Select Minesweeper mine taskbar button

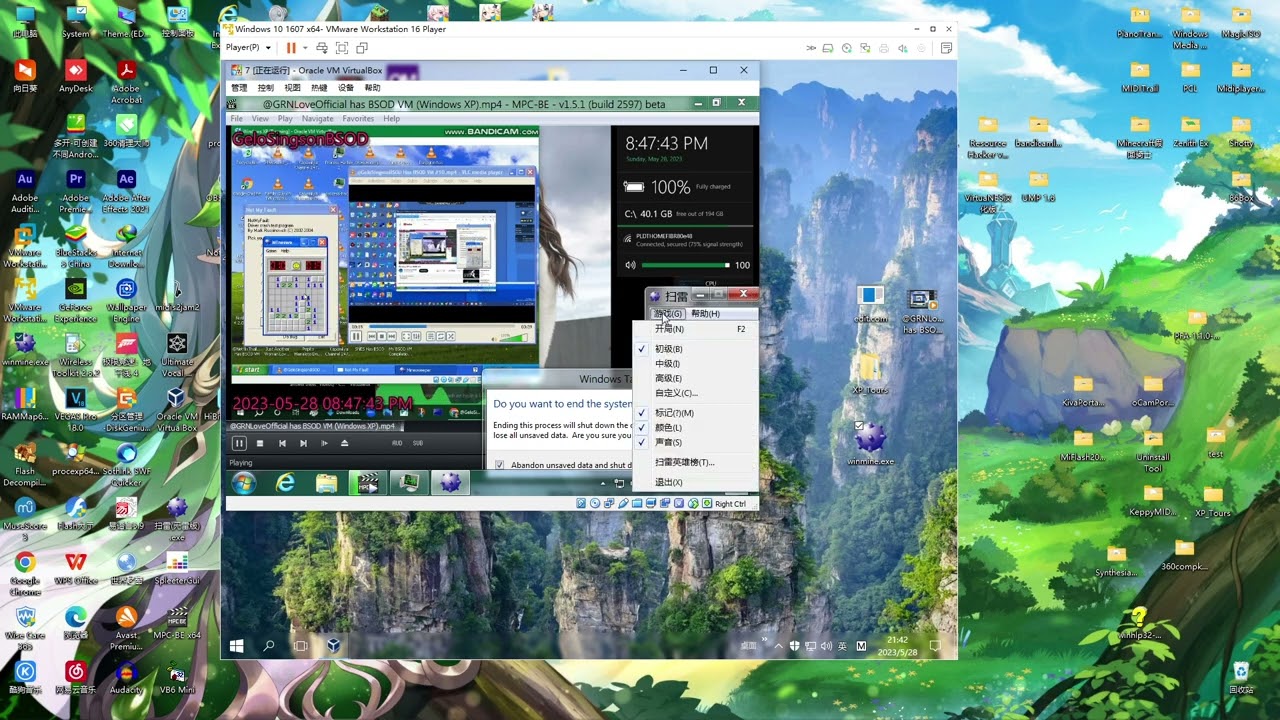tap(450, 483)
